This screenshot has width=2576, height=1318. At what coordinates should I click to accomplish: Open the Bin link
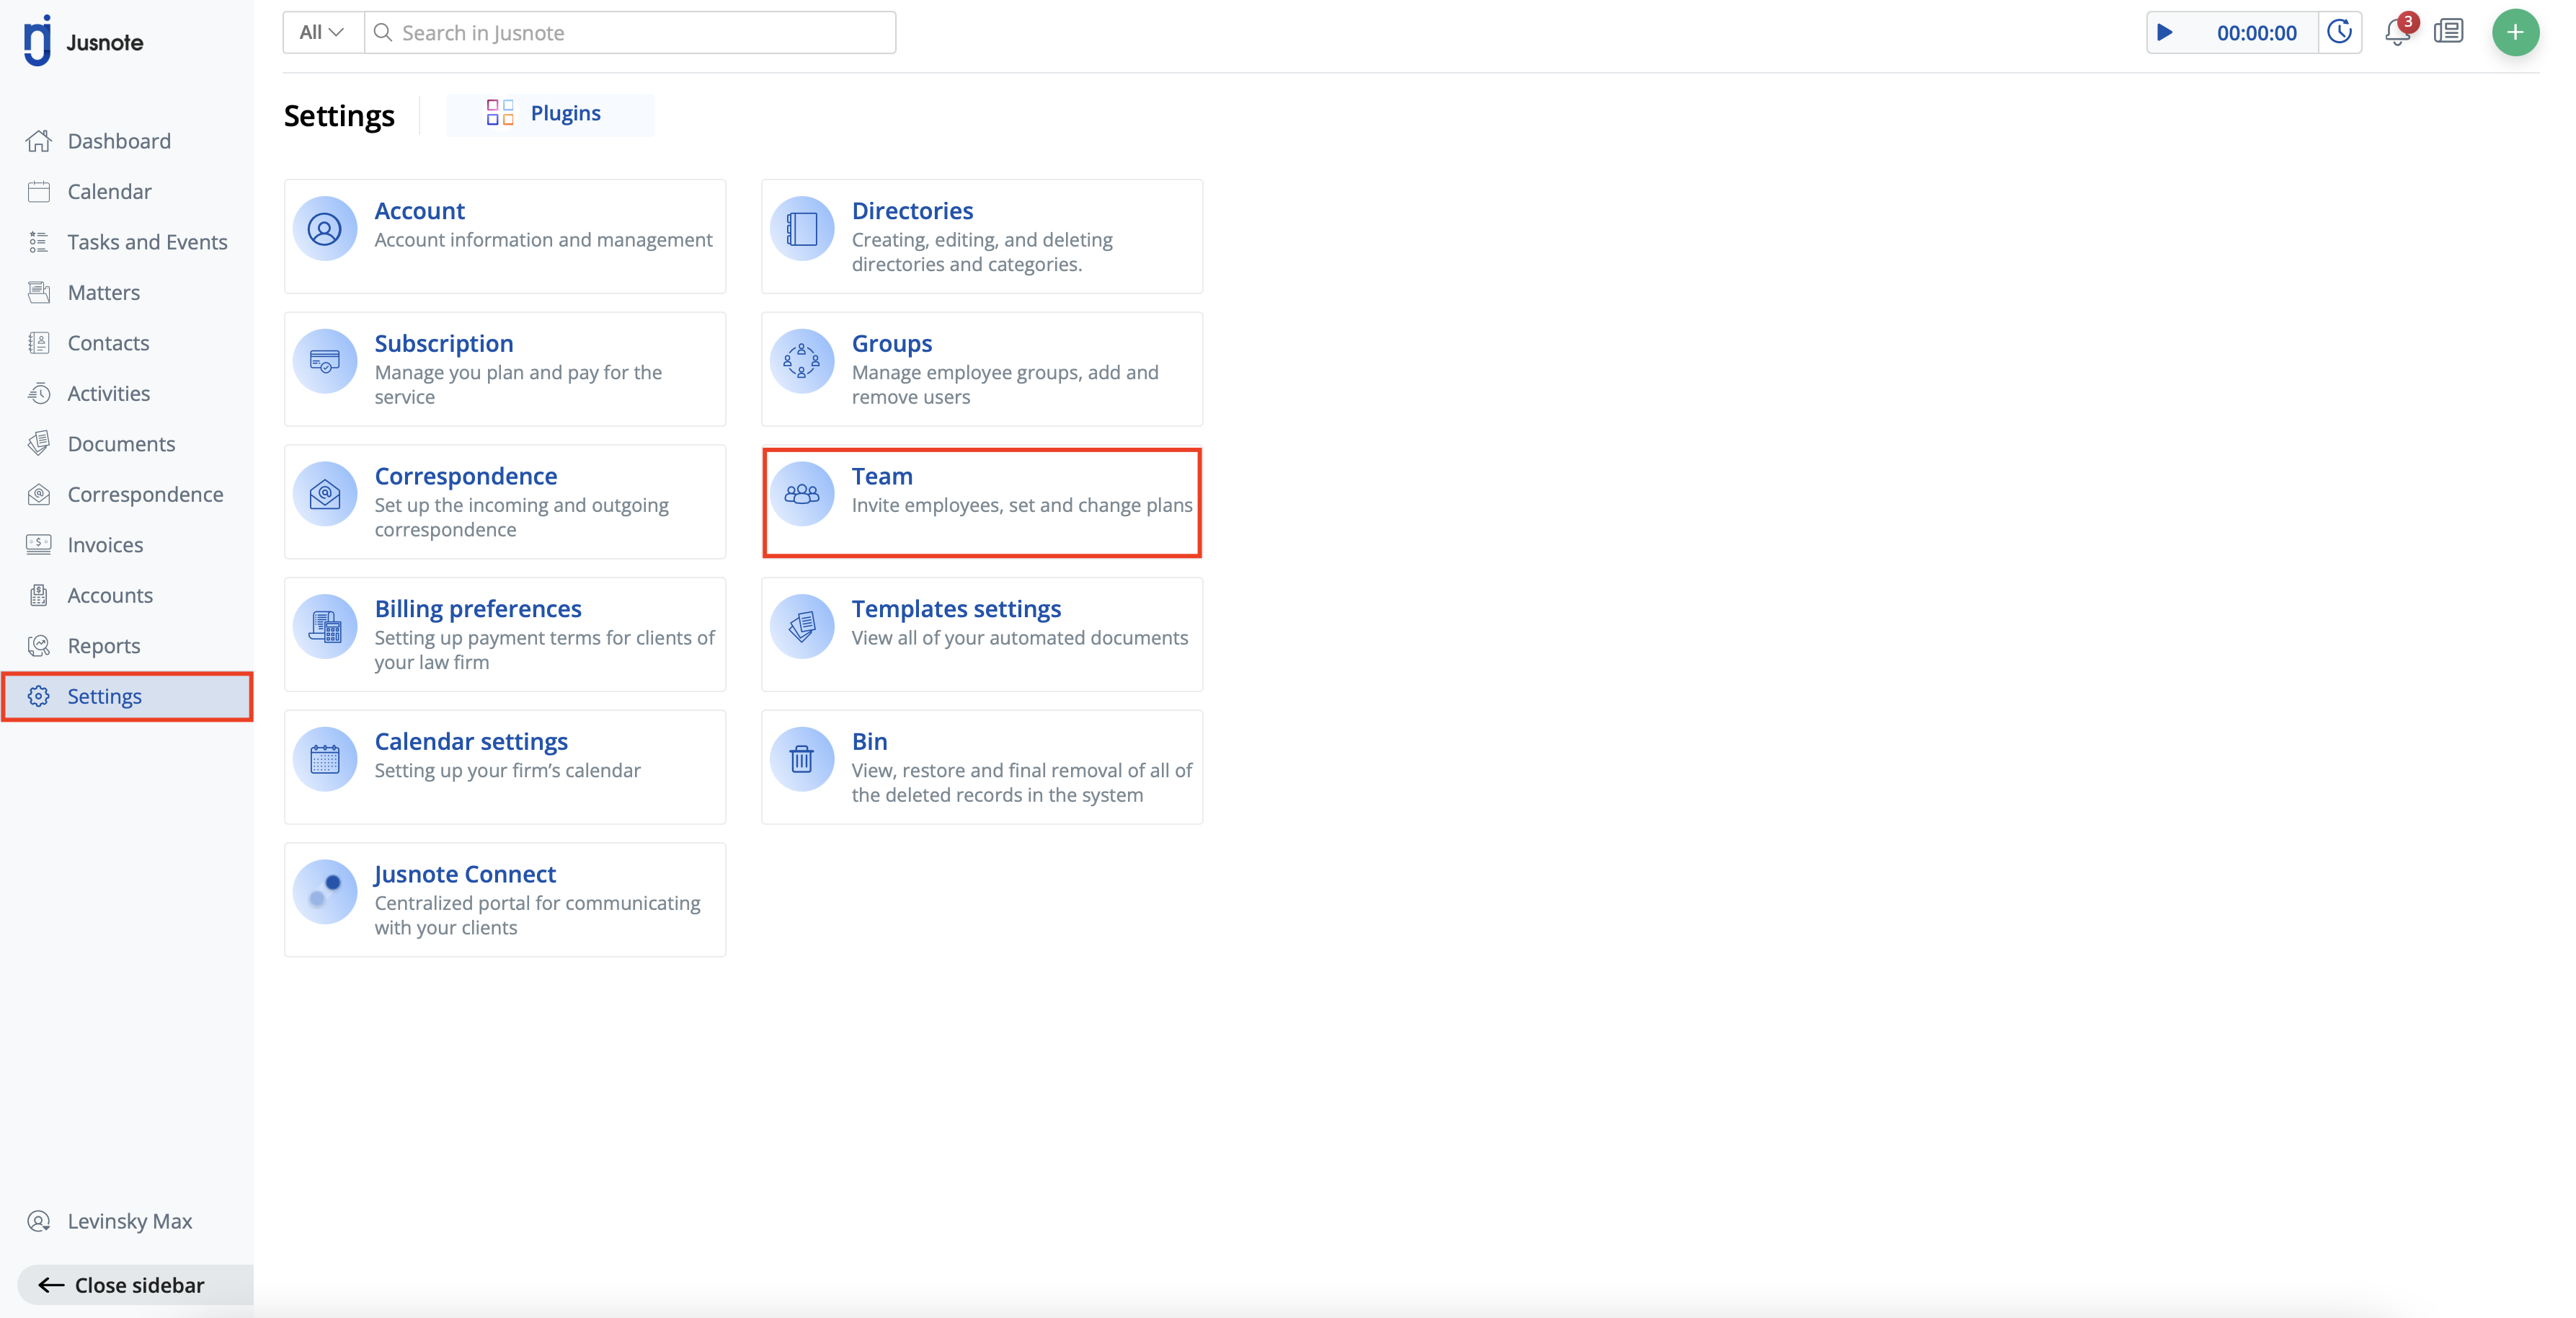coord(869,741)
